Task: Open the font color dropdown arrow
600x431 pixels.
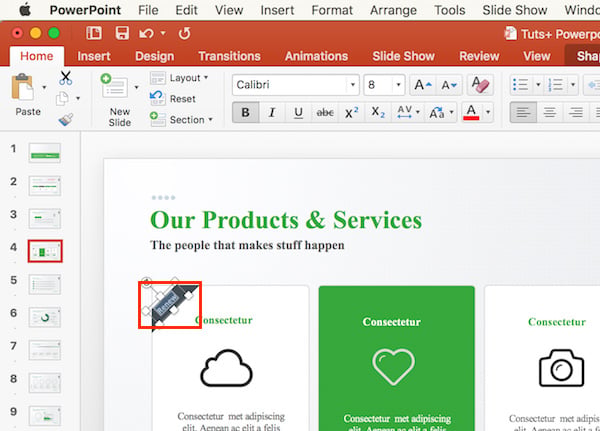Action: pyautogui.click(x=488, y=113)
